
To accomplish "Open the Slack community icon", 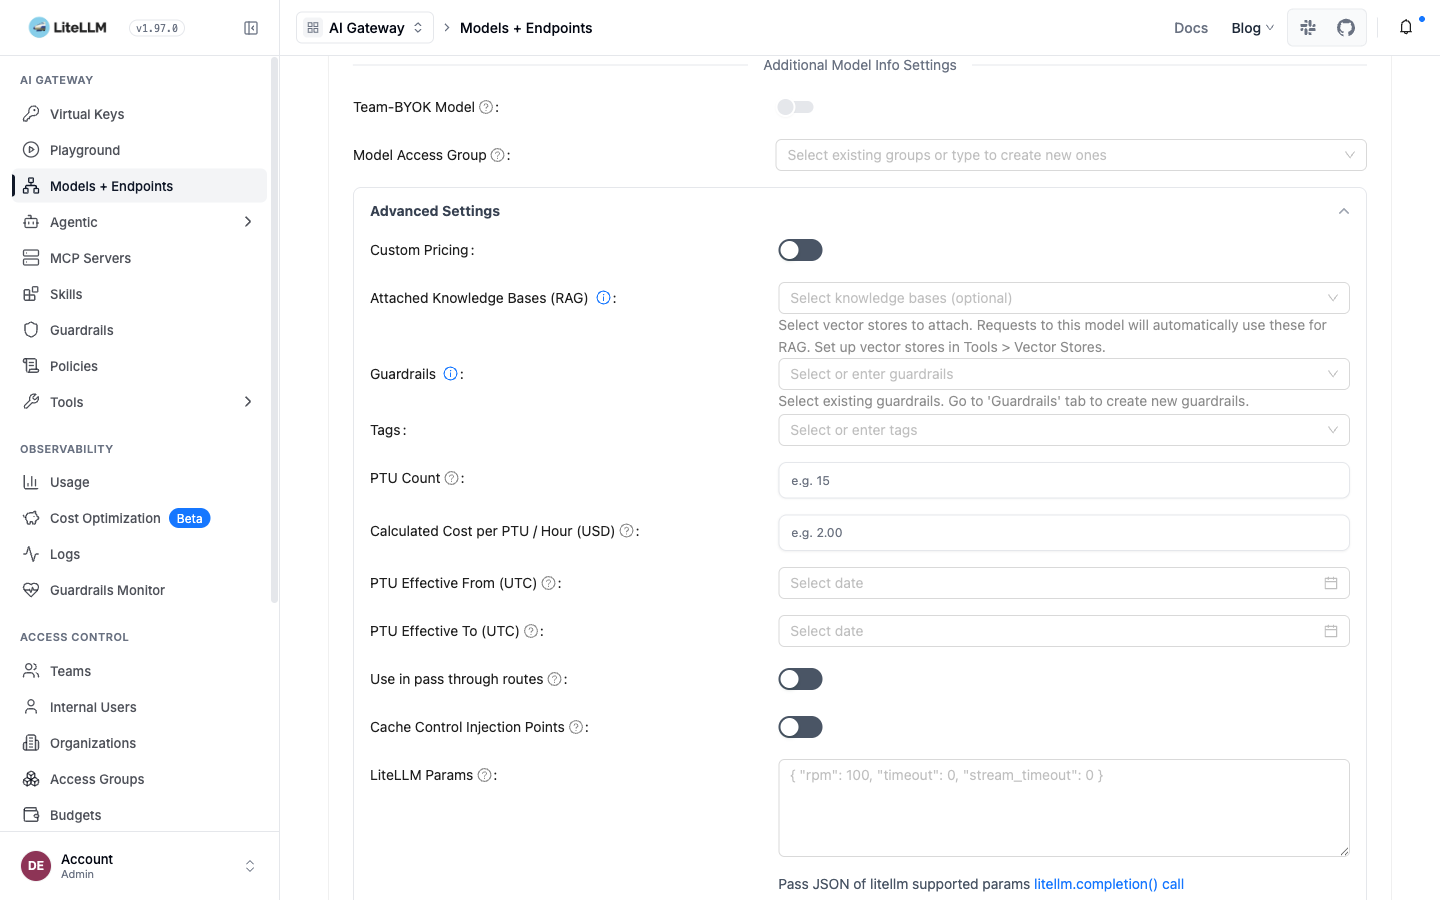I will (1308, 28).
